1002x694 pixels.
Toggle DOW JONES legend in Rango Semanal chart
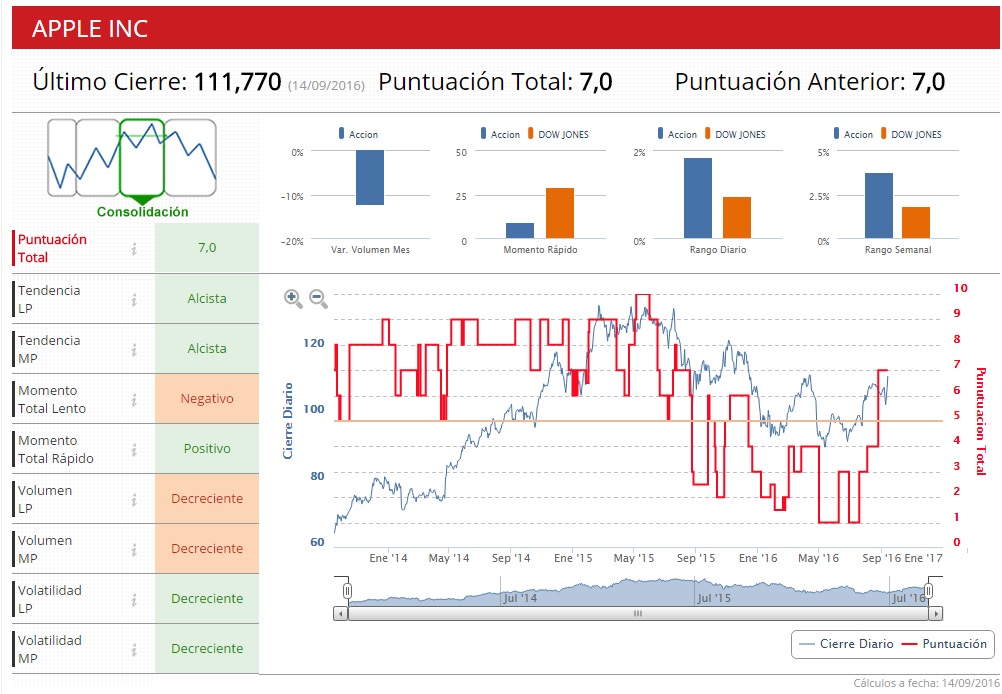click(911, 134)
